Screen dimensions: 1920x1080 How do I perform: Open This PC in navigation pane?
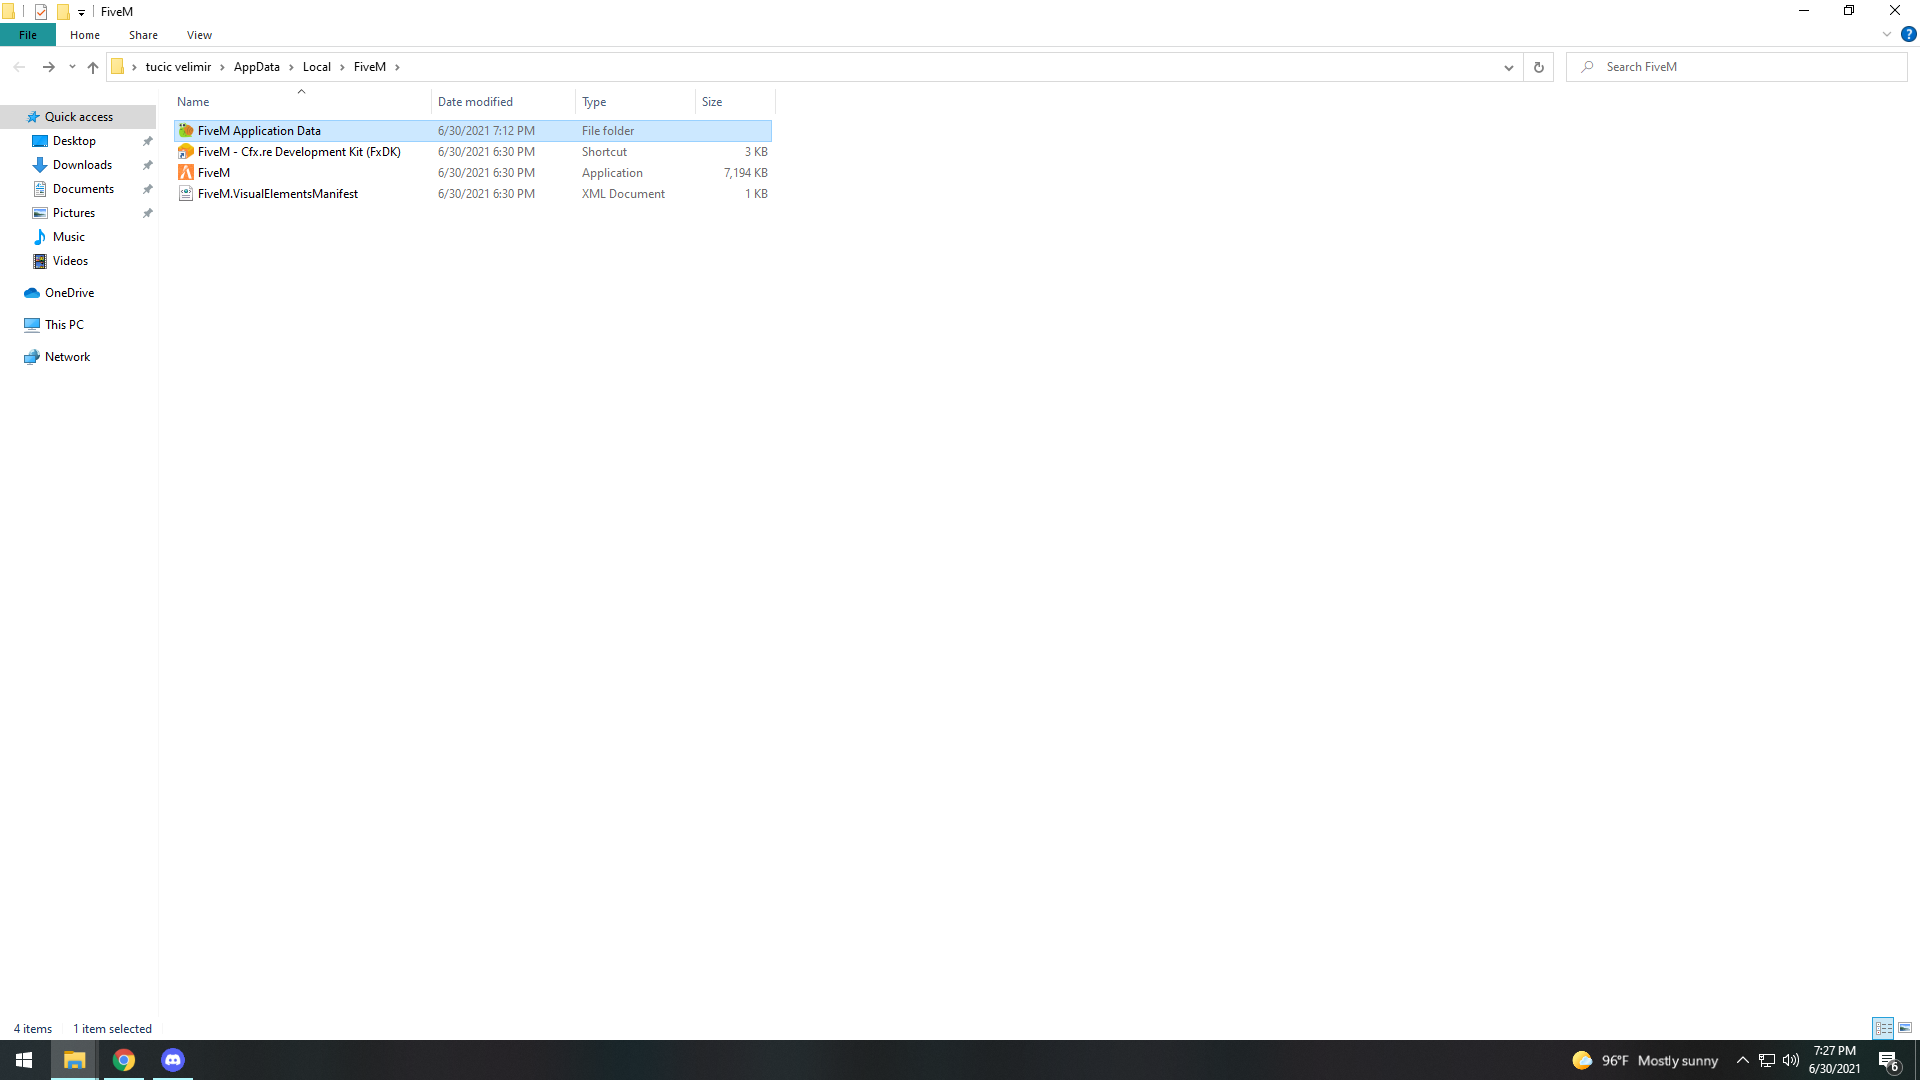(64, 325)
